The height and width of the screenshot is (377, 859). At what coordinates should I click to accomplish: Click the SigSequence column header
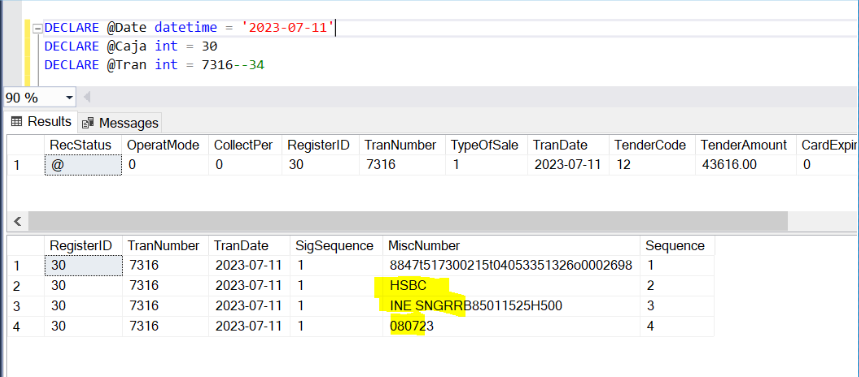point(336,245)
